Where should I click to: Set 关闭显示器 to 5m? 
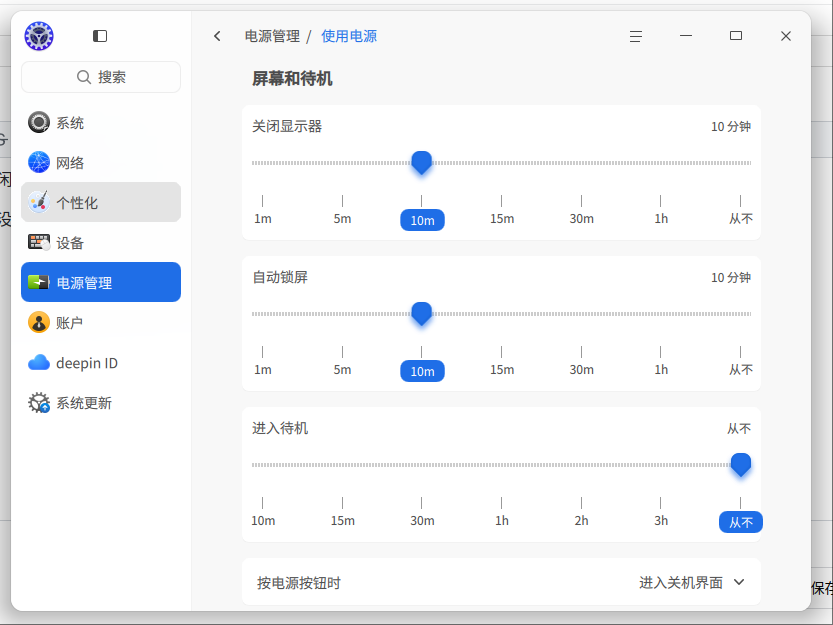[342, 218]
